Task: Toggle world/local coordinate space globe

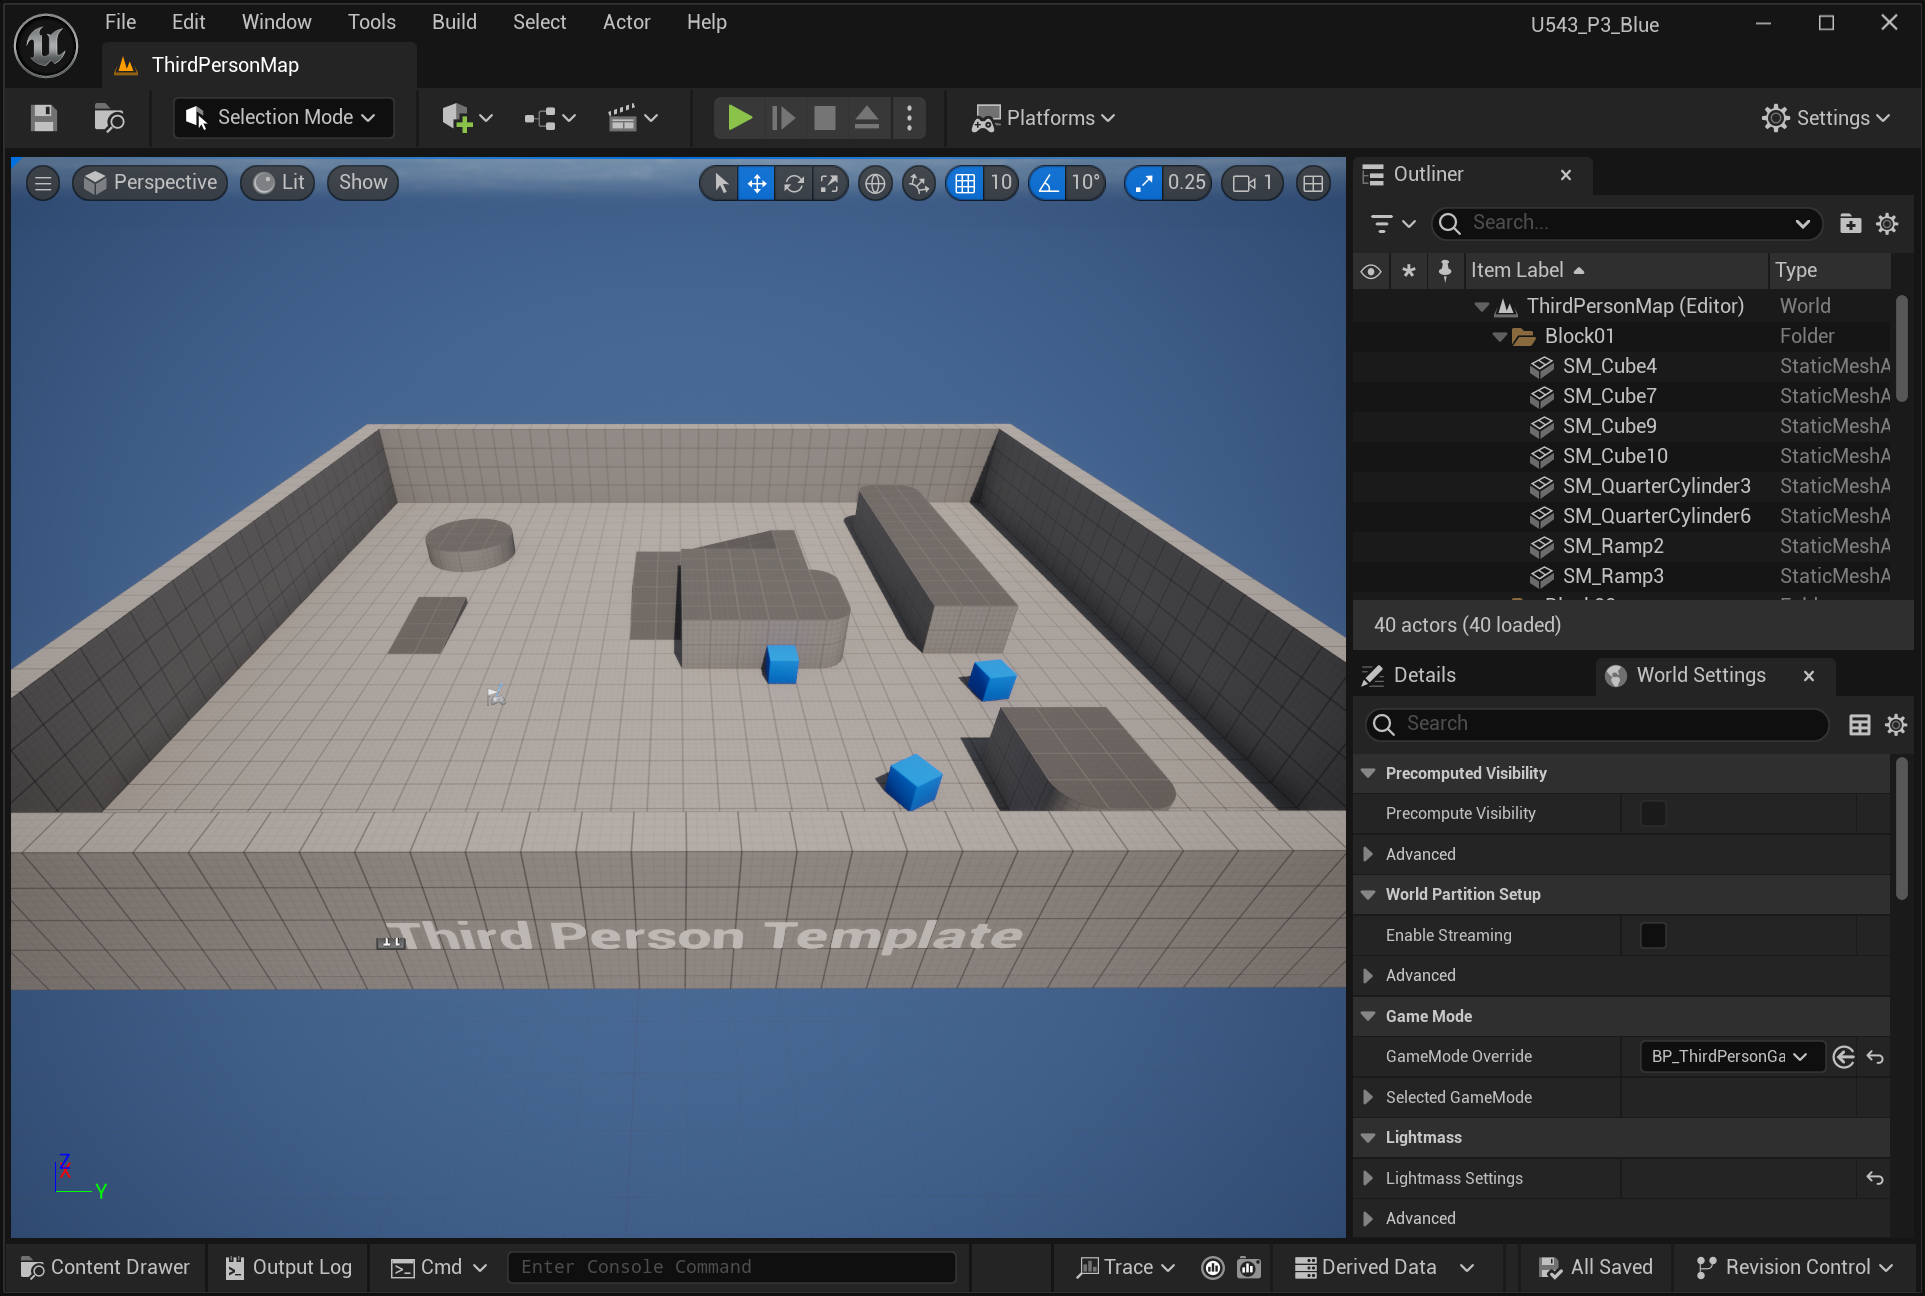Action: click(x=875, y=183)
